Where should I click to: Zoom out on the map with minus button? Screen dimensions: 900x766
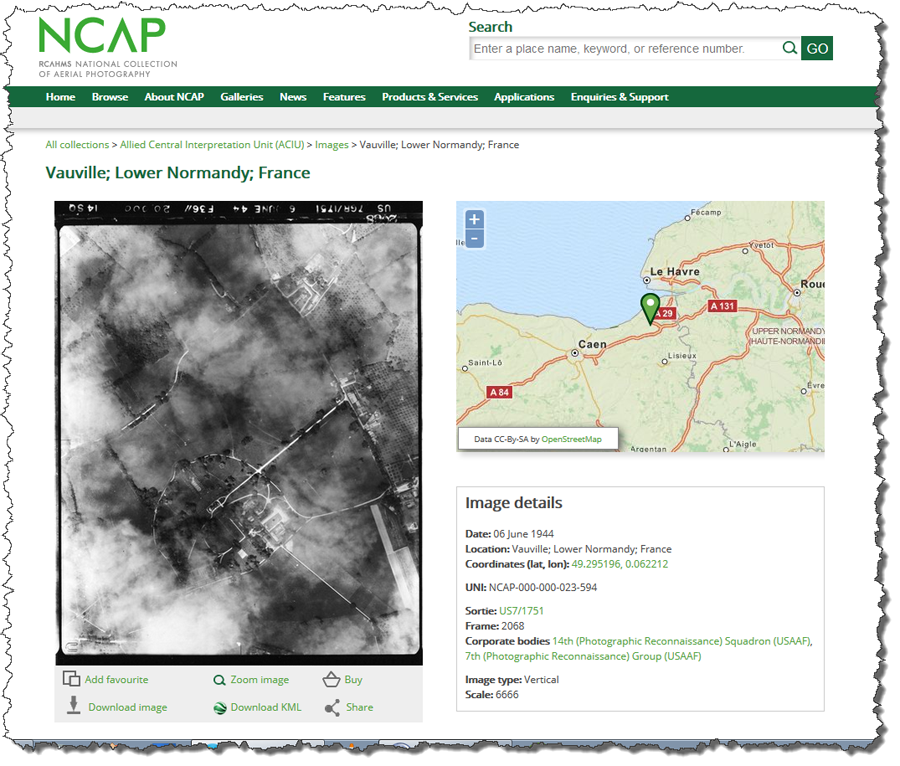[x=474, y=238]
